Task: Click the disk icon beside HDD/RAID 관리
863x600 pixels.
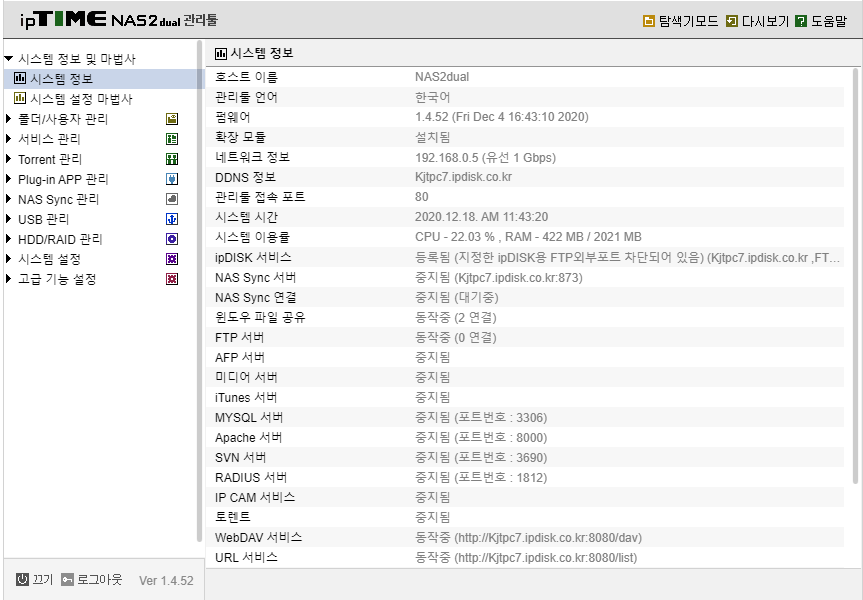Action: (x=172, y=239)
